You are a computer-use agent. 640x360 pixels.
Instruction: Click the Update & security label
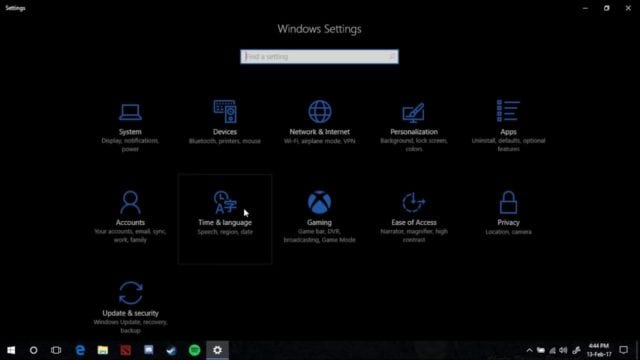click(131, 313)
